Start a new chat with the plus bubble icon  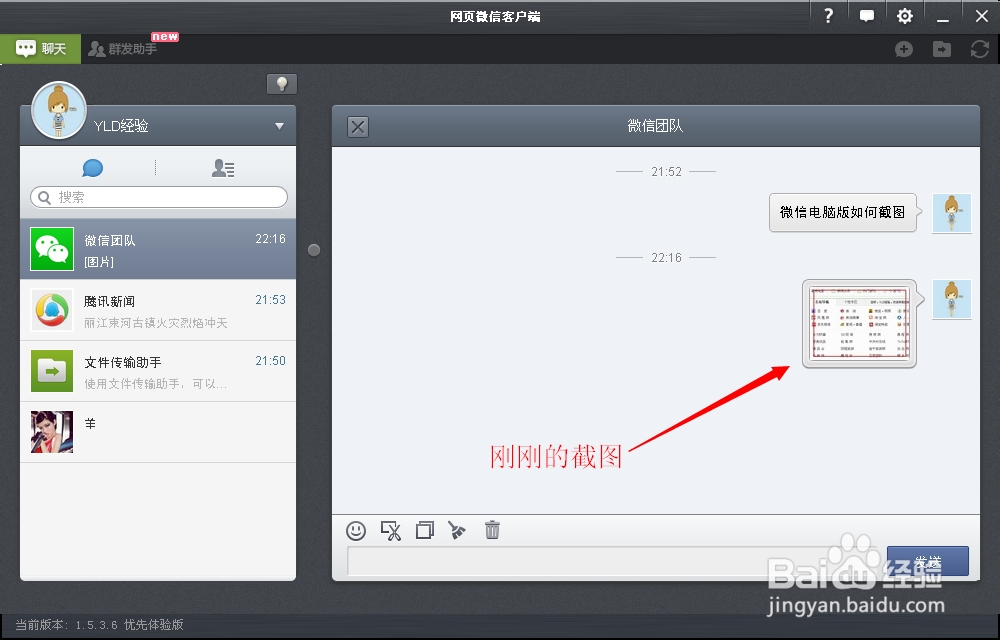[x=903, y=48]
